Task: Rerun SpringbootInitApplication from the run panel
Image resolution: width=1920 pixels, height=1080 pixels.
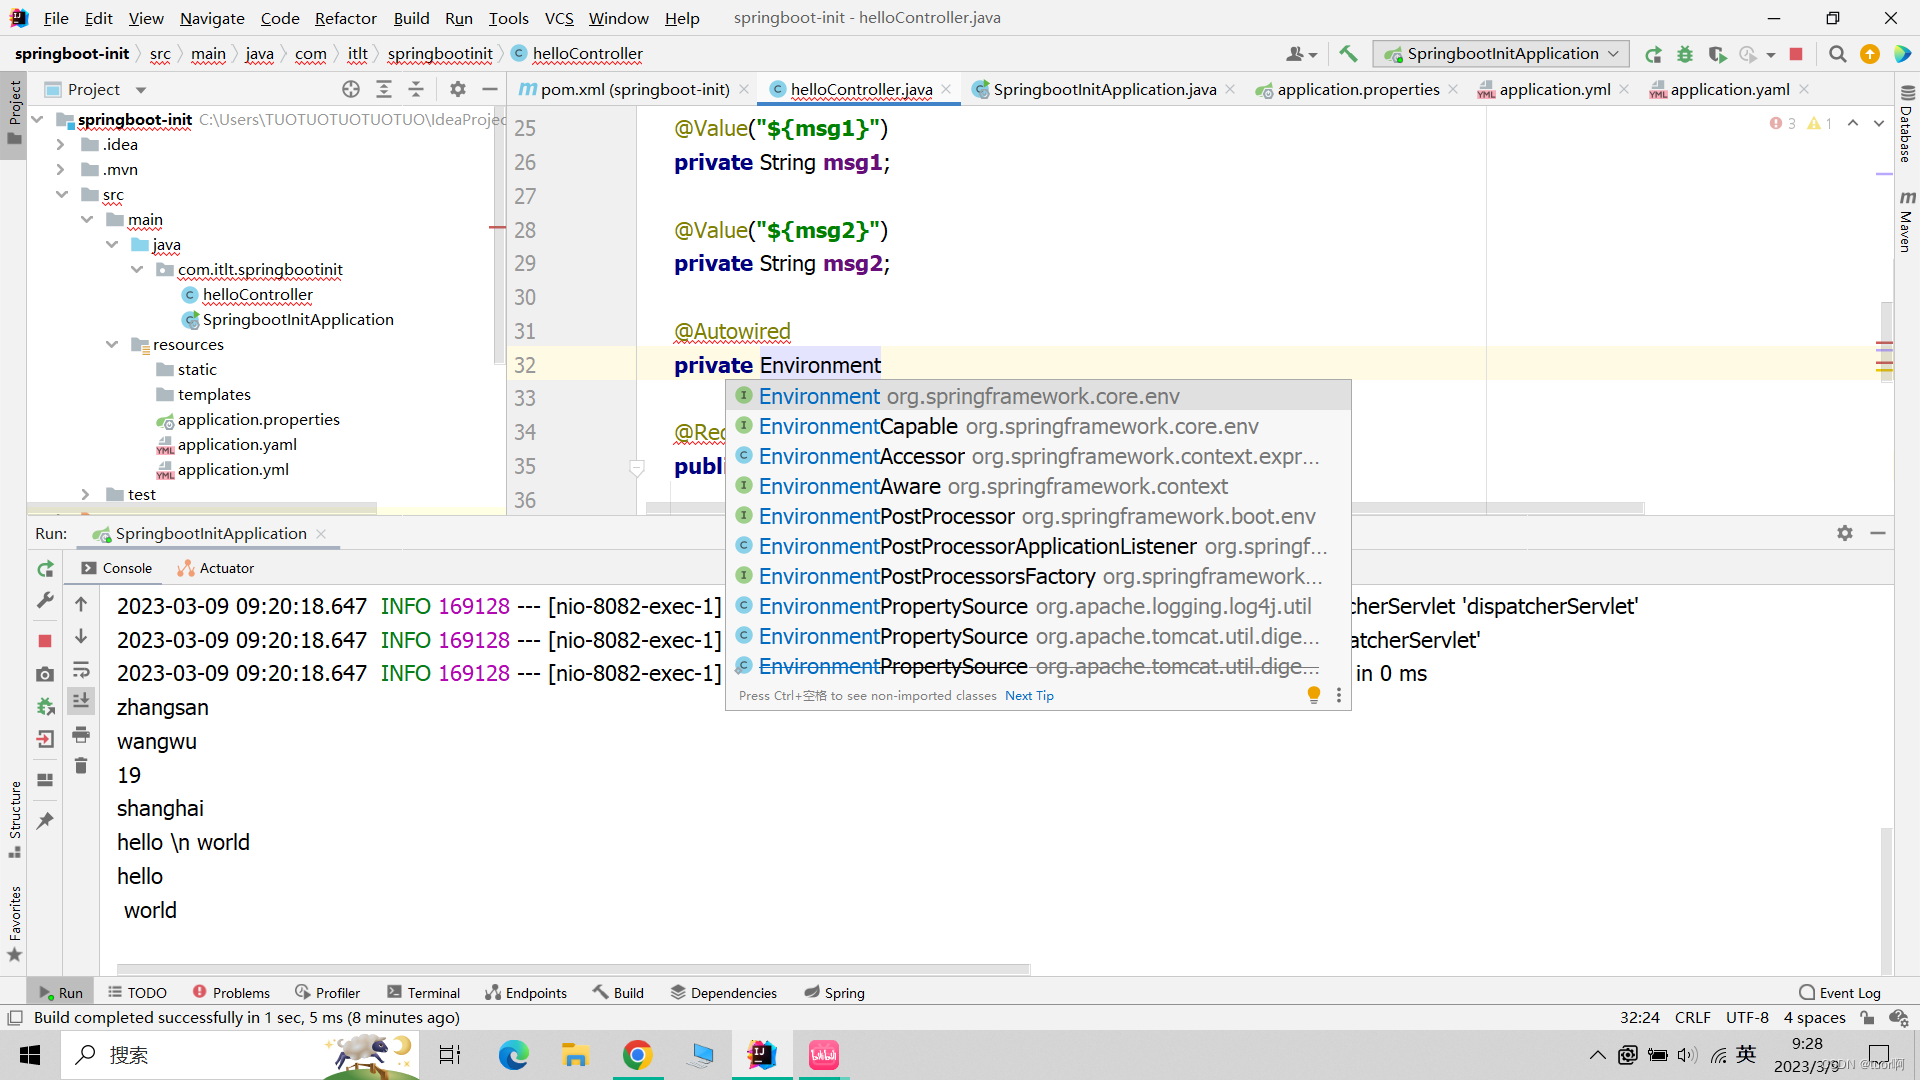Action: point(44,568)
